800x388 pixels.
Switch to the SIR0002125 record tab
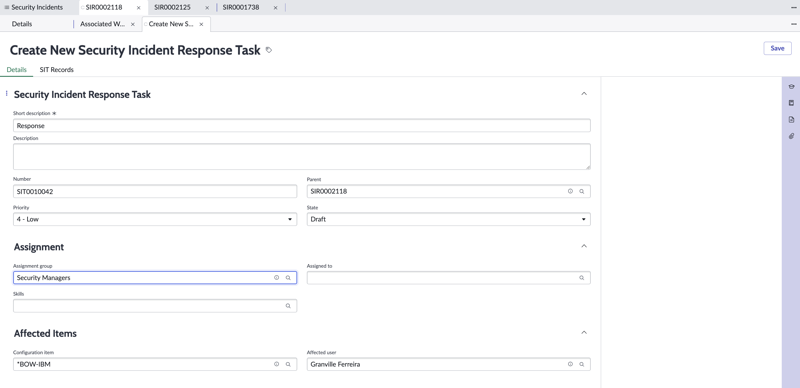(x=172, y=8)
